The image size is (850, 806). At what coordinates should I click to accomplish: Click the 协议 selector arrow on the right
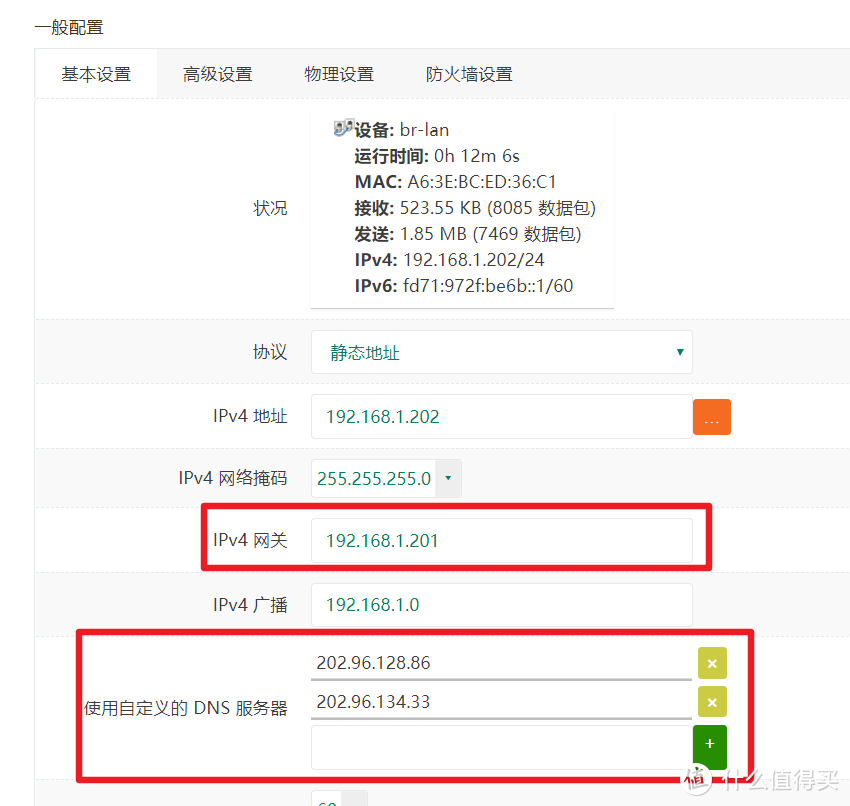[x=678, y=352]
